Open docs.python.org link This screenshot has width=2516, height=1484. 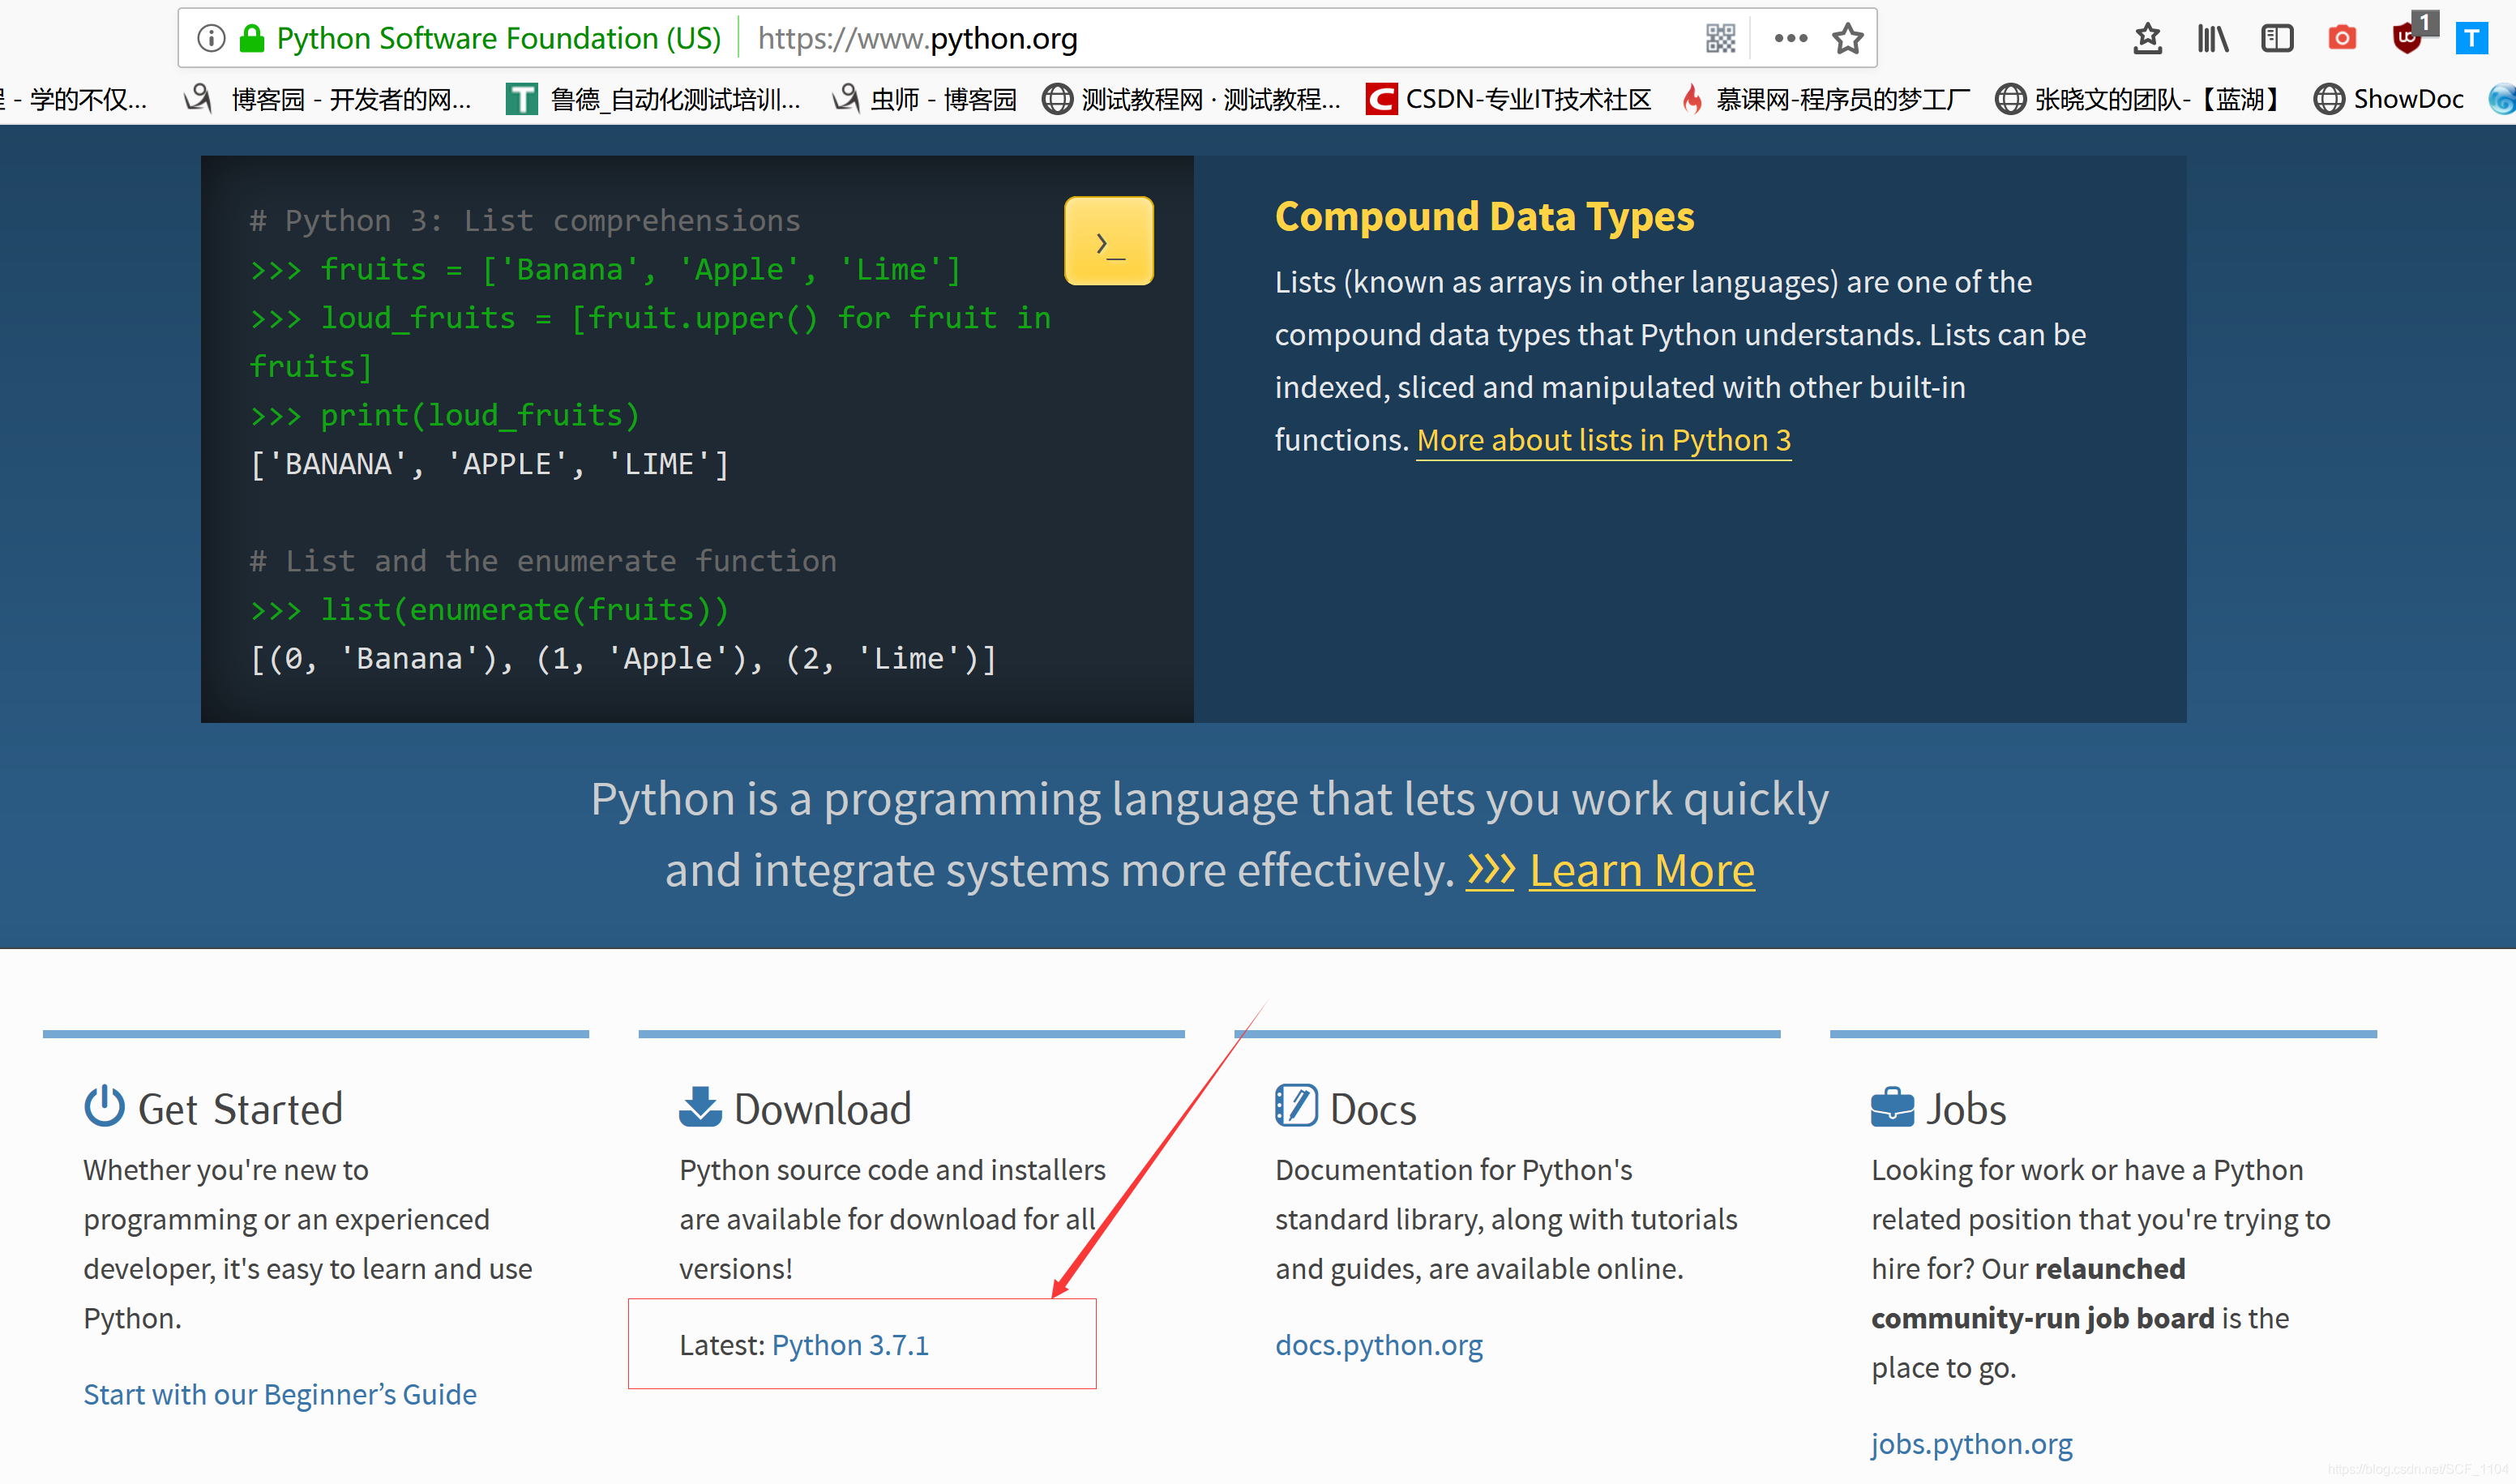(1379, 1345)
